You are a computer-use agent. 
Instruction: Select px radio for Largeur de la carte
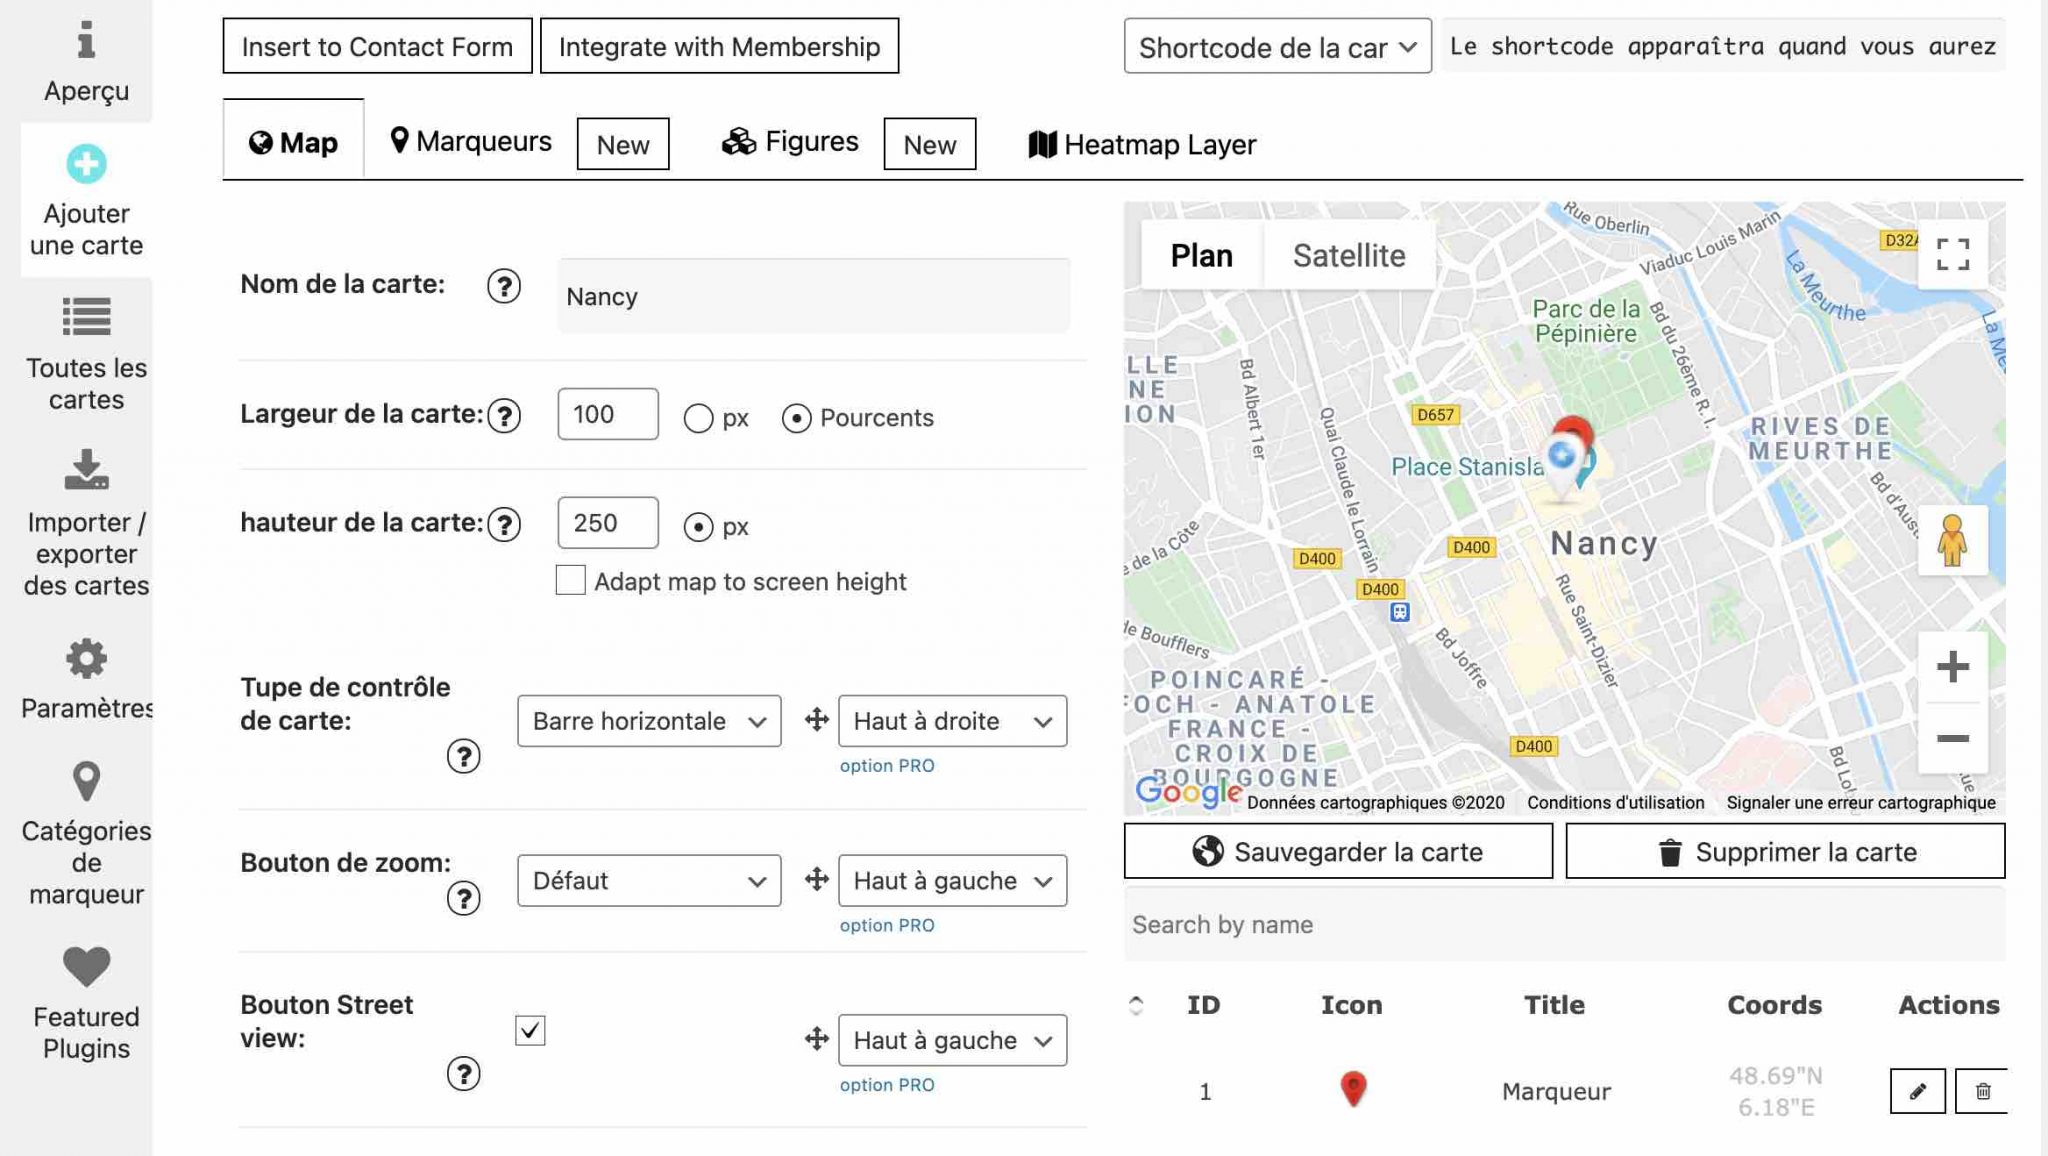pyautogui.click(x=698, y=418)
